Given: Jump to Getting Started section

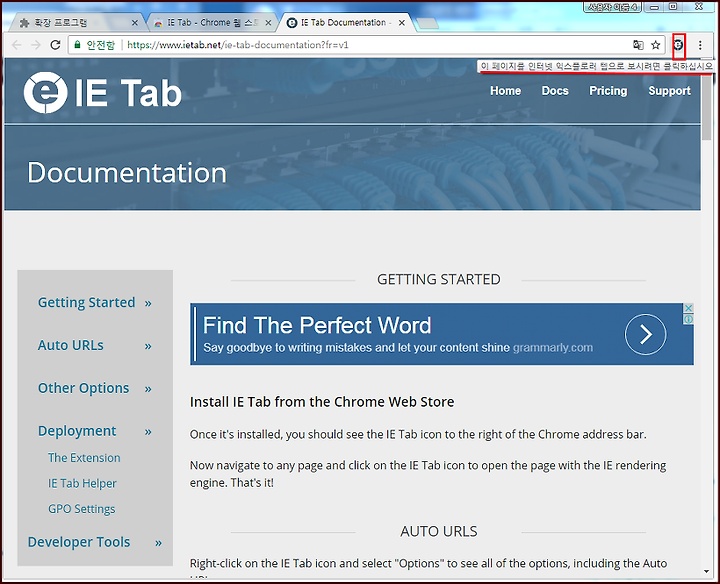Looking at the screenshot, I should pyautogui.click(x=86, y=303).
